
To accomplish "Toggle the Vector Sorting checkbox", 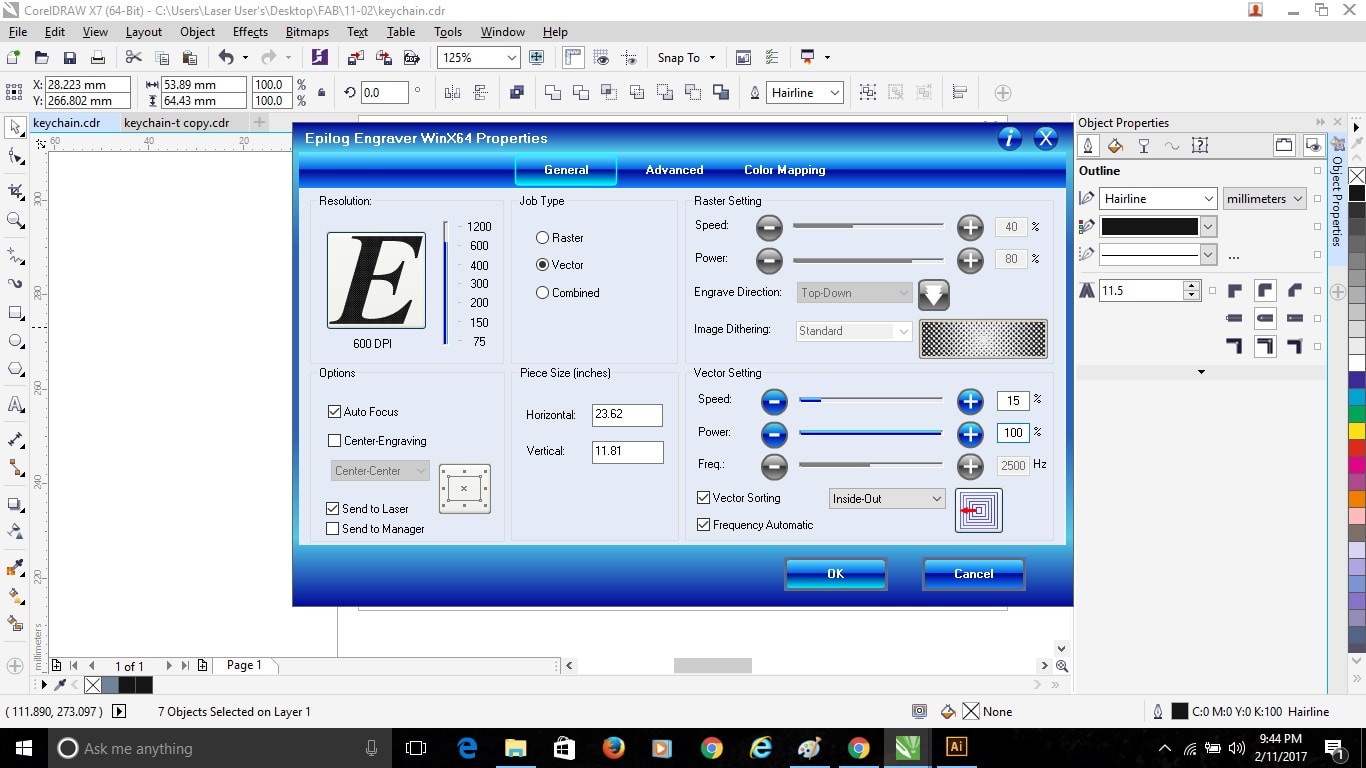I will point(703,498).
